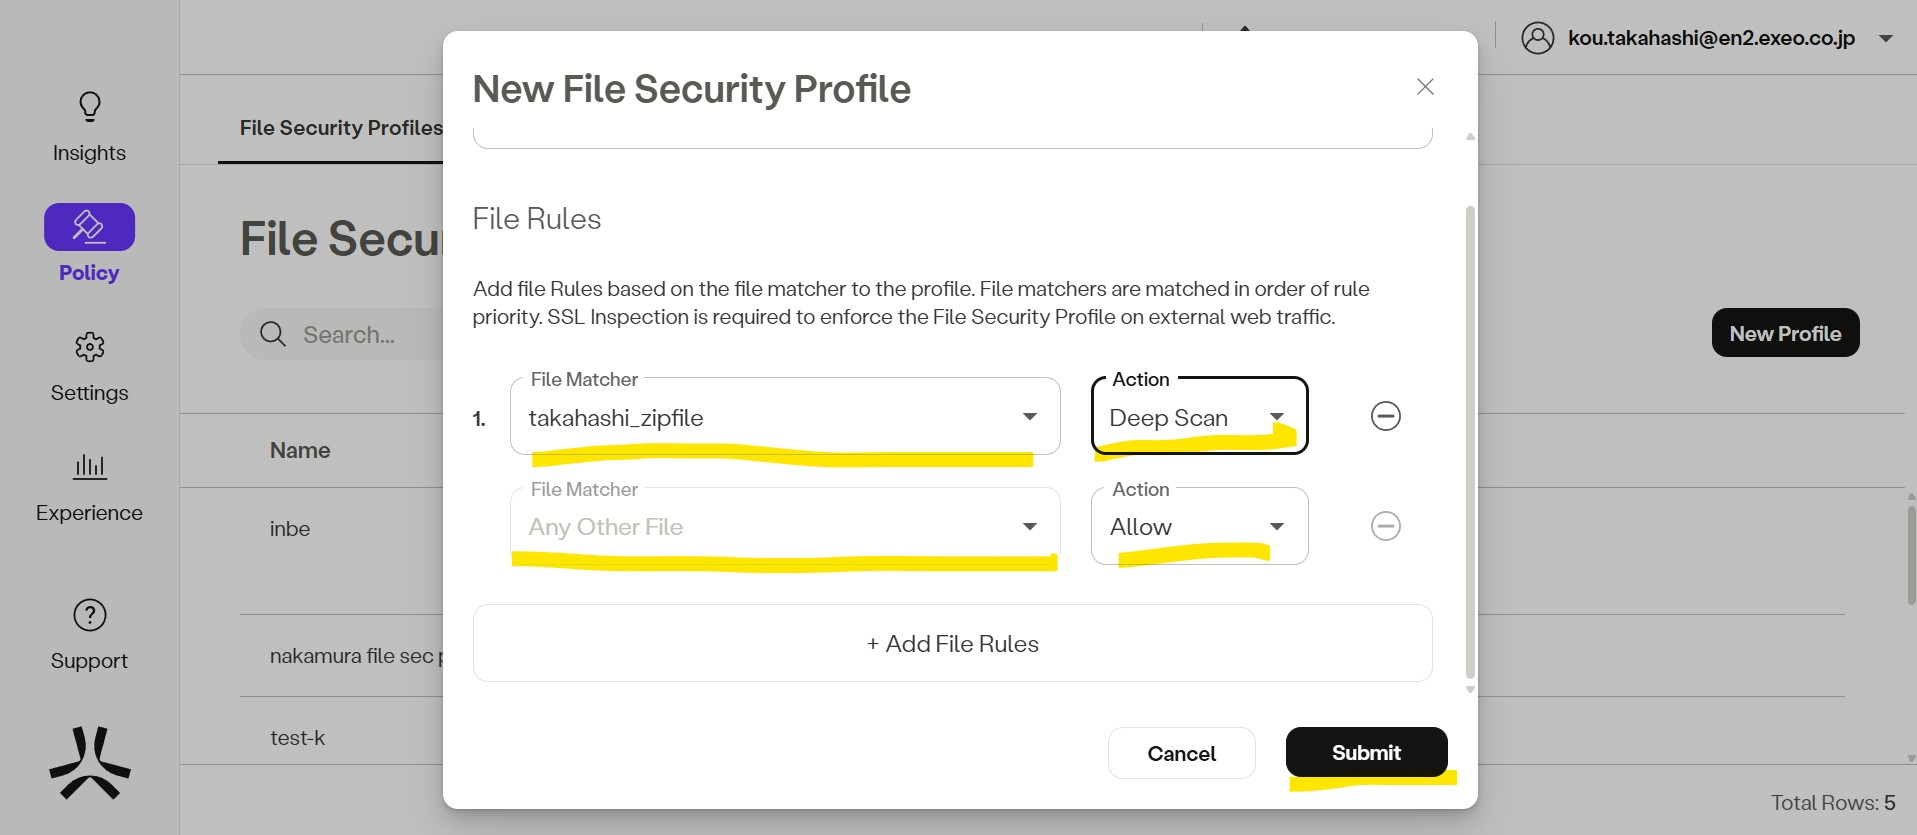Click the user account avatar icon
Image resolution: width=1917 pixels, height=835 pixels.
[1537, 38]
